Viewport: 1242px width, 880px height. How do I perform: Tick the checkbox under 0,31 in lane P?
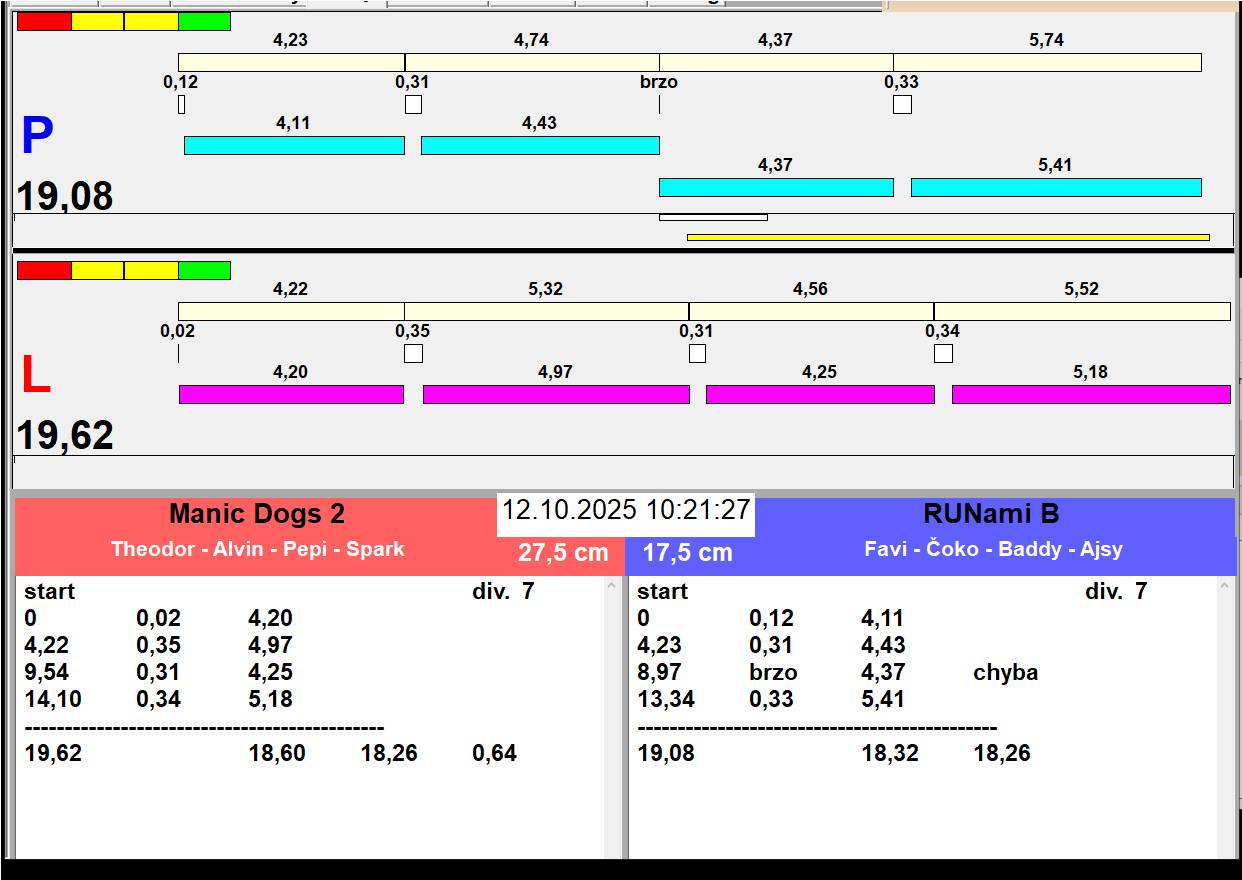(x=413, y=104)
